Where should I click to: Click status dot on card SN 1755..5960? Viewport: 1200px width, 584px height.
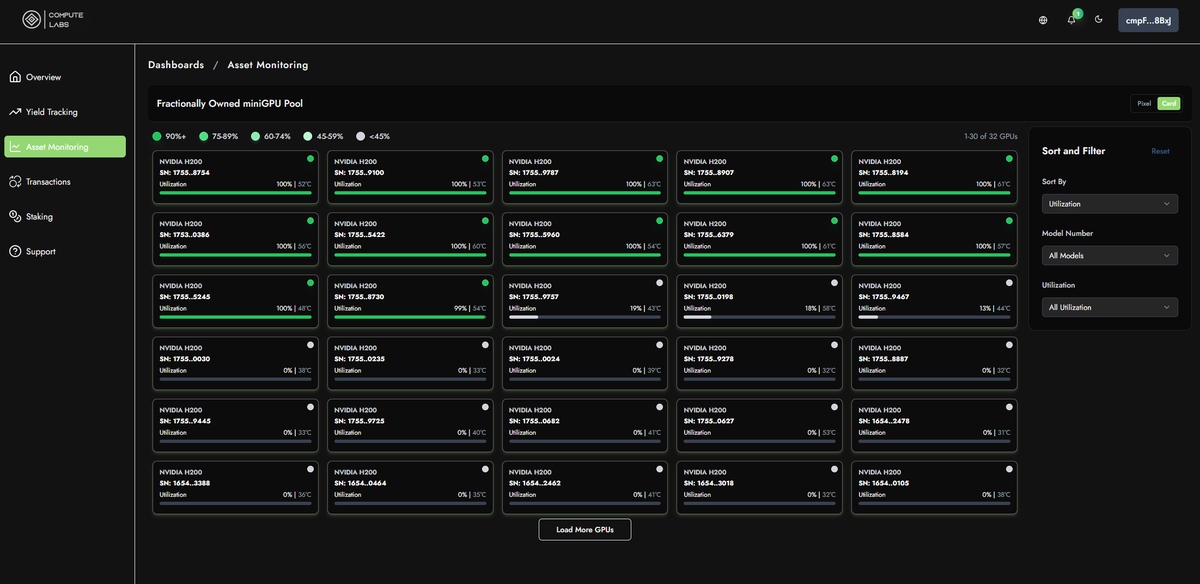click(x=659, y=221)
